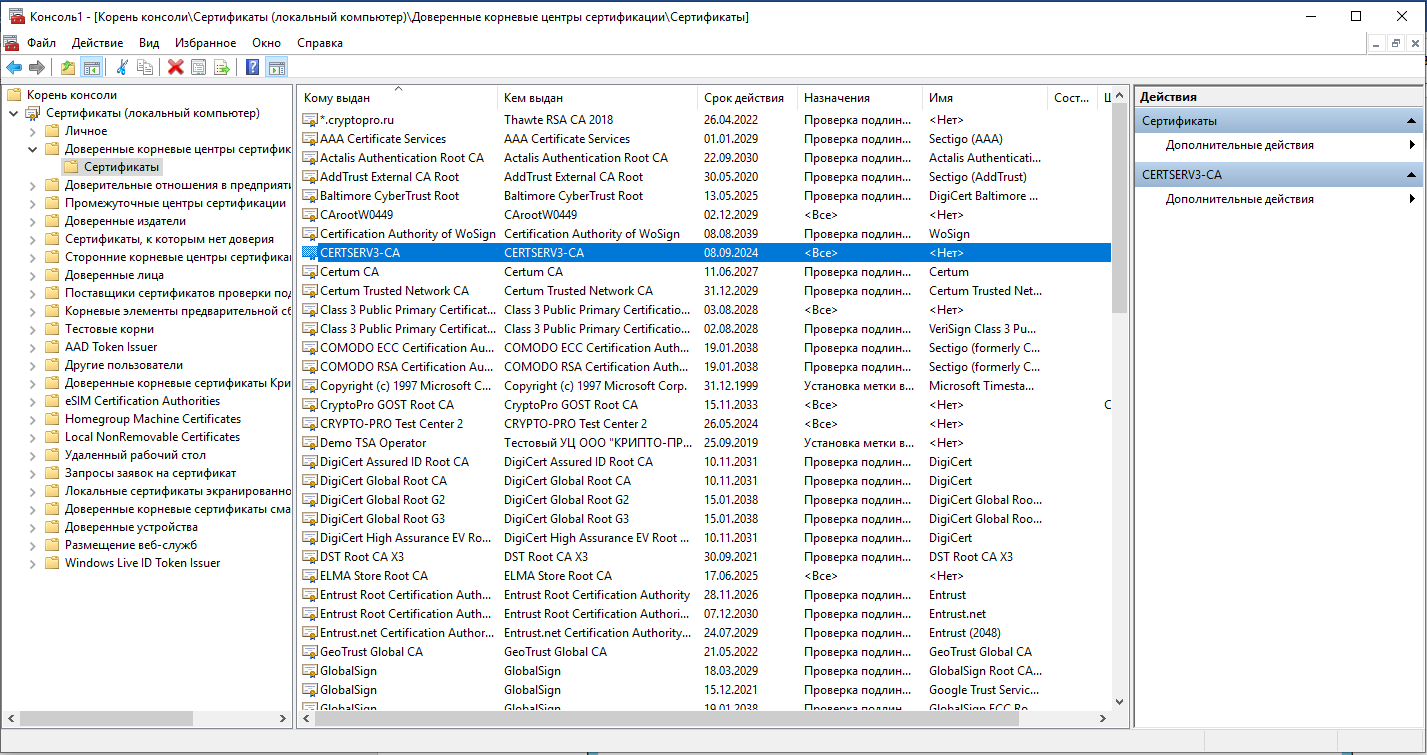This screenshot has height=755, width=1427.
Task: Click the blue Back arrow in toolbar
Action: tap(14, 67)
